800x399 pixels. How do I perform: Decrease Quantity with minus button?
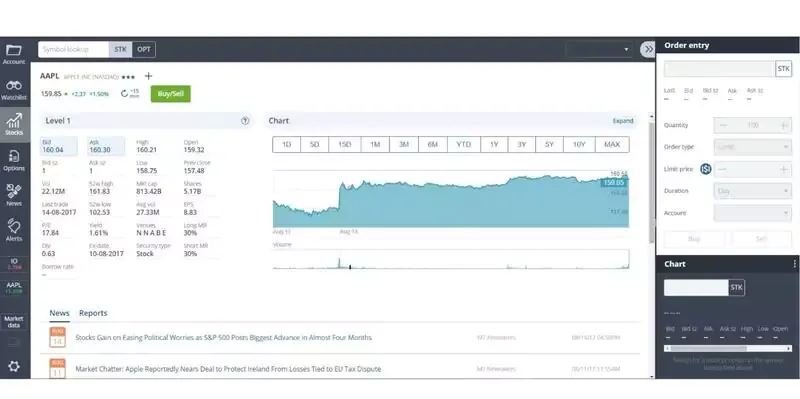pos(723,125)
